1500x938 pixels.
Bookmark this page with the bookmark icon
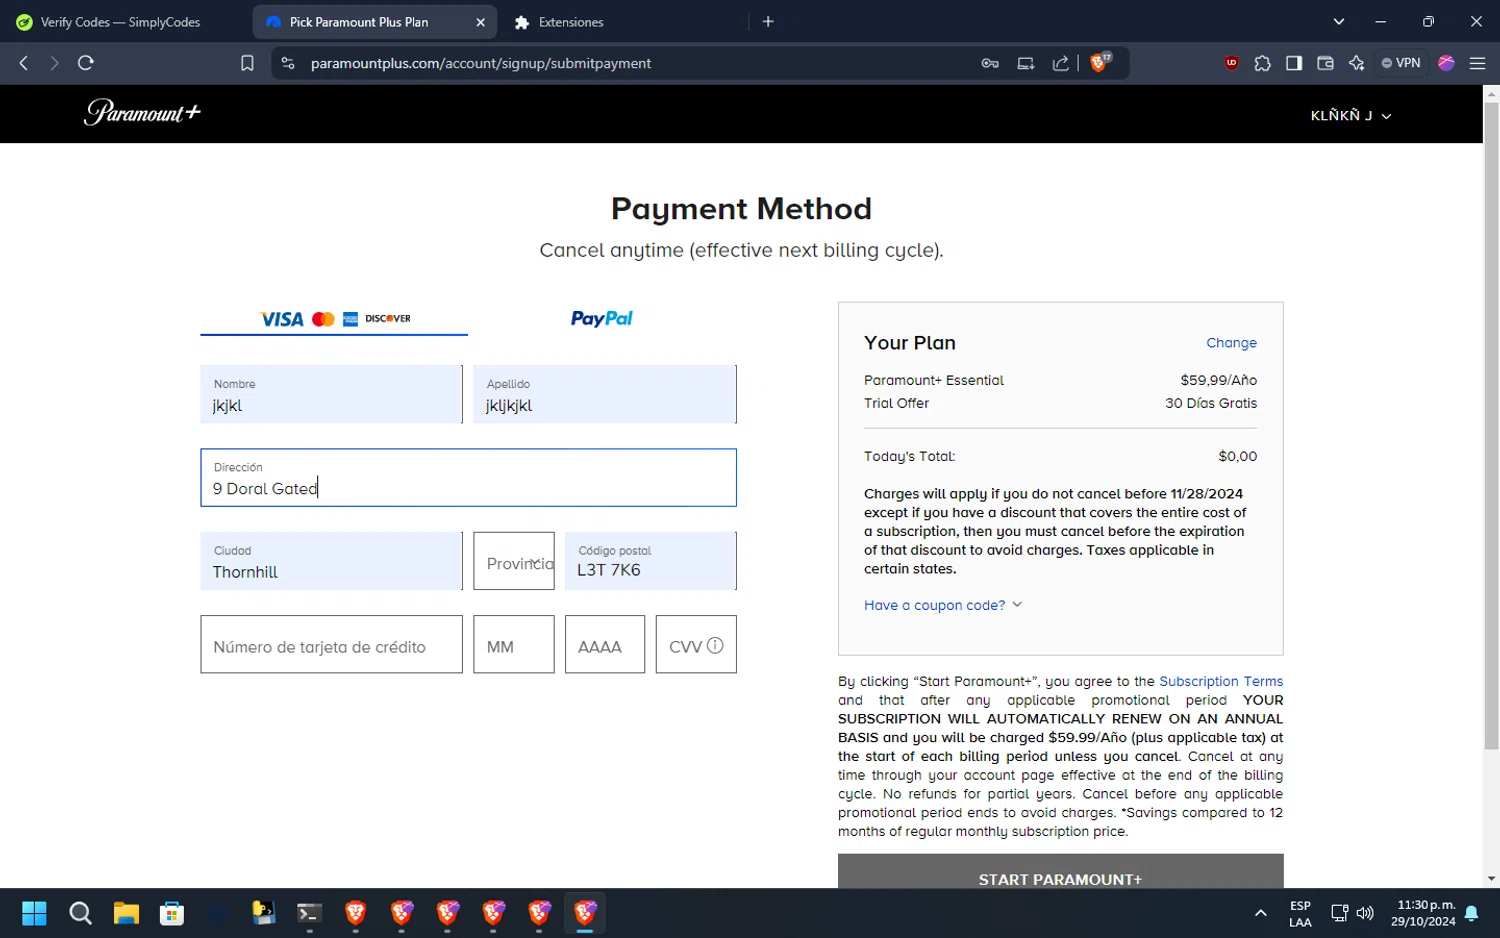247,63
